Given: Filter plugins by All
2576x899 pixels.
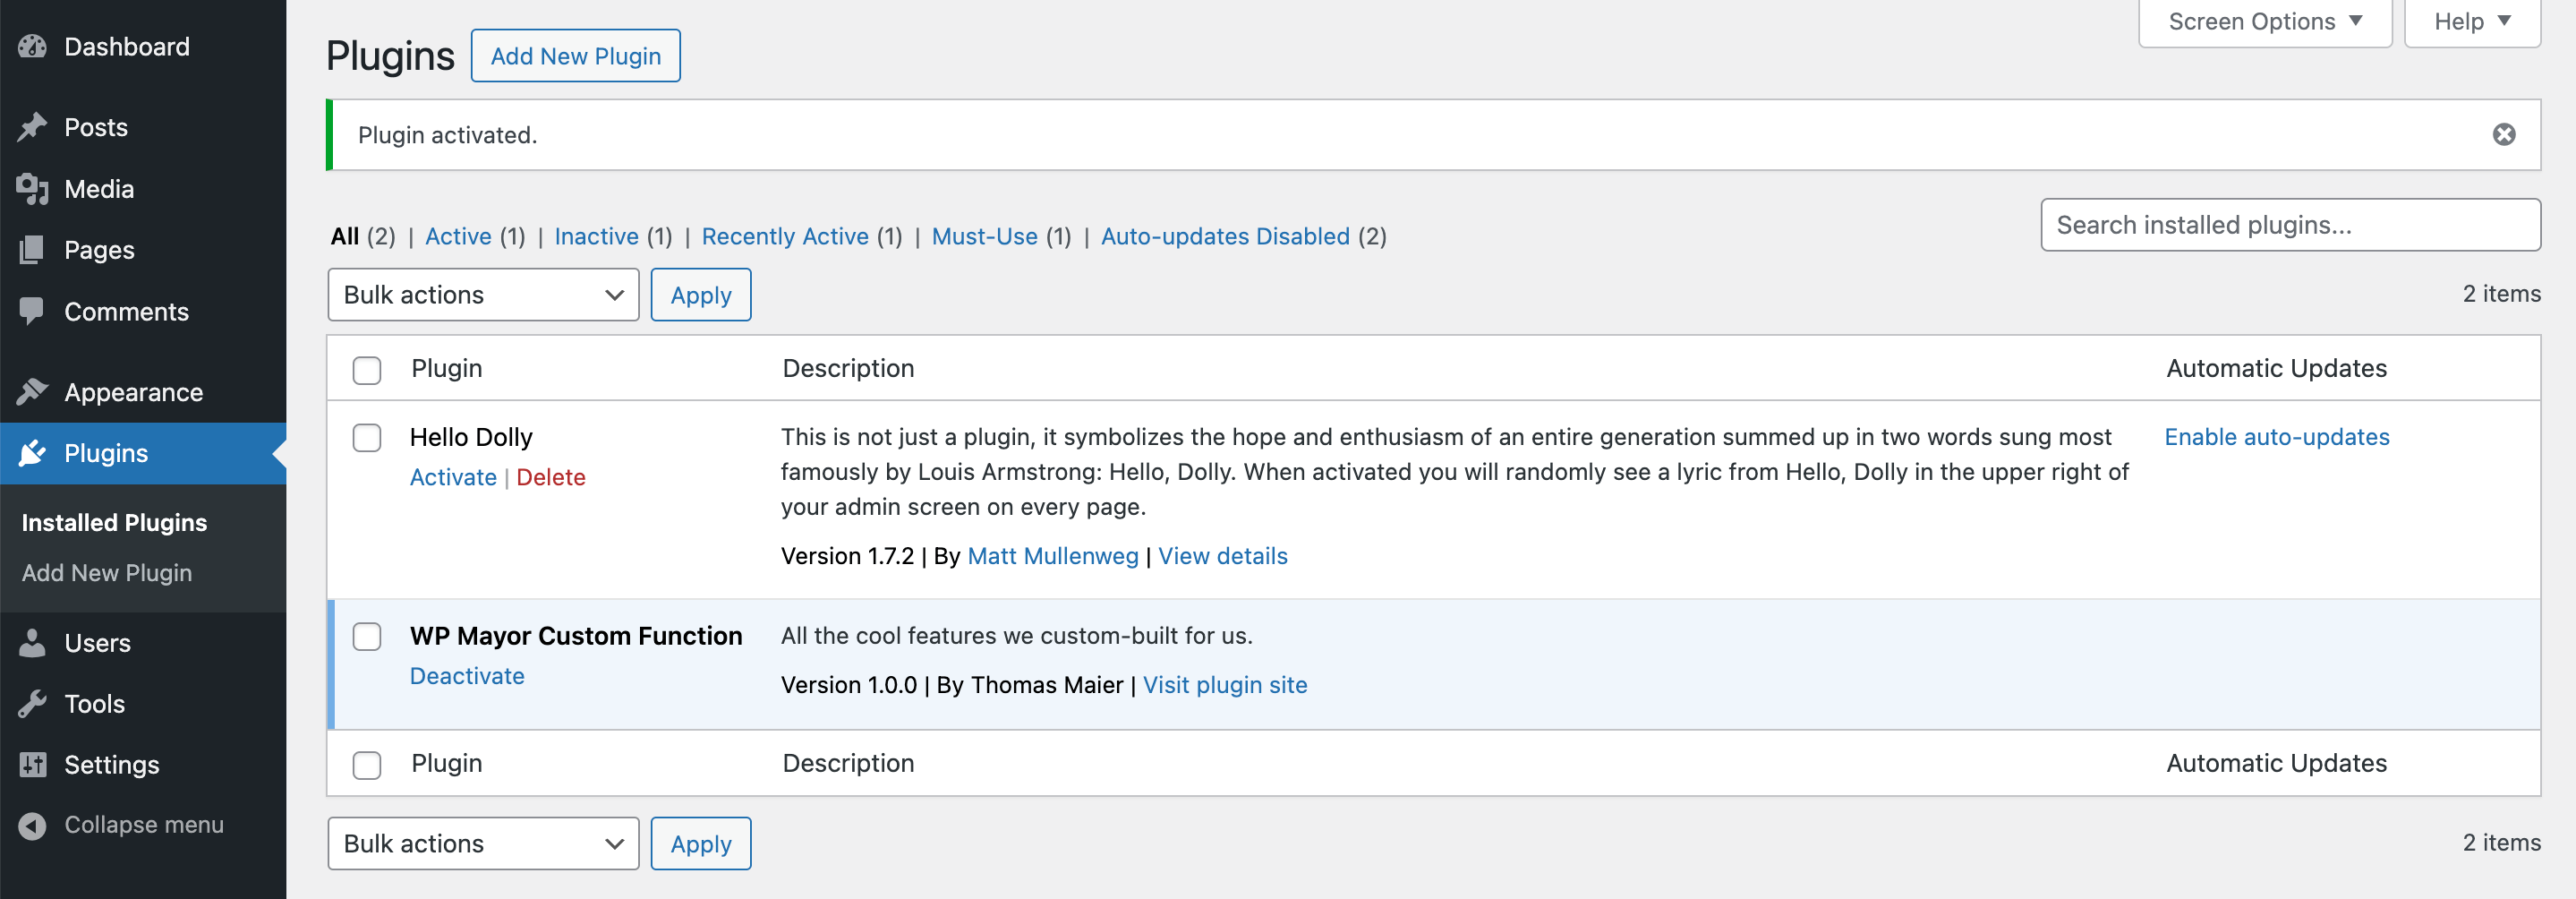Looking at the screenshot, I should [345, 236].
